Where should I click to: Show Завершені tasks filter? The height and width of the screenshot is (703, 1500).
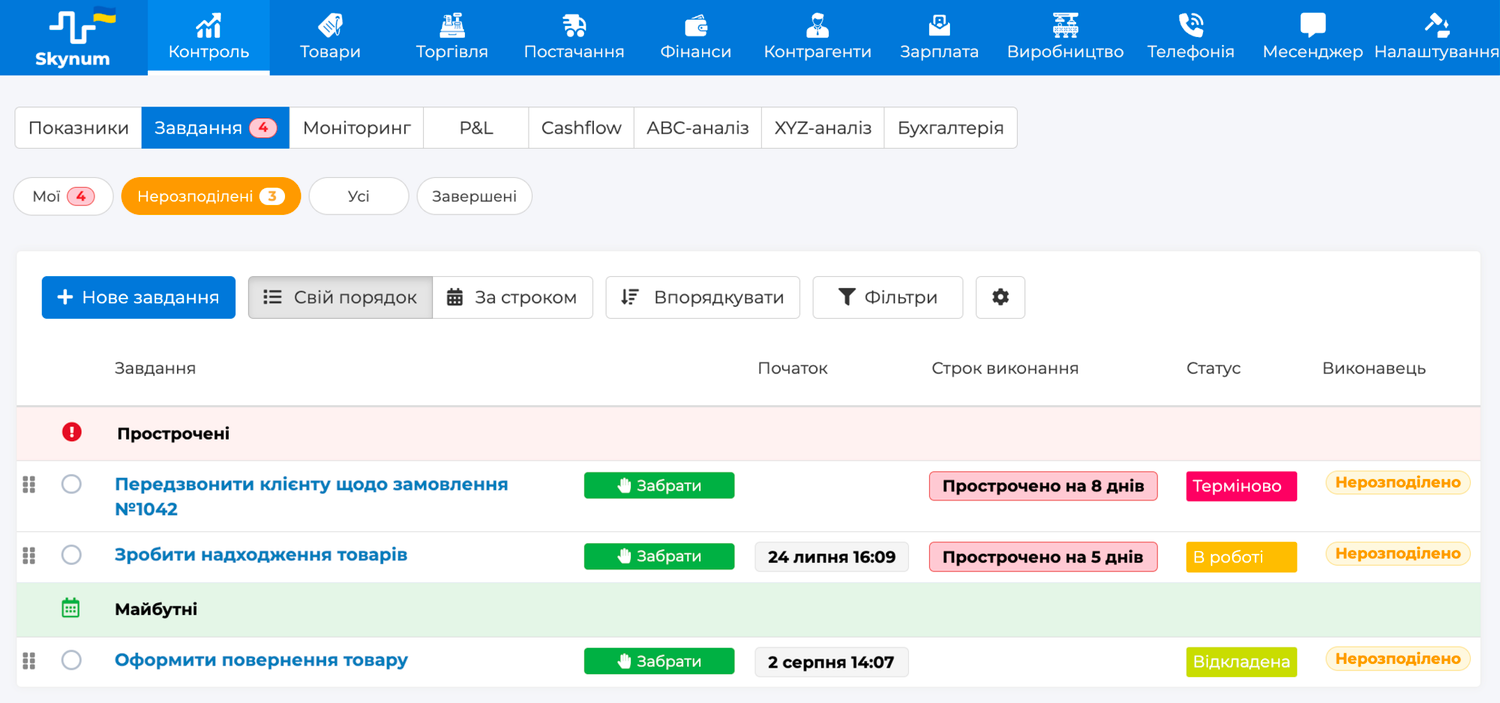[474, 196]
